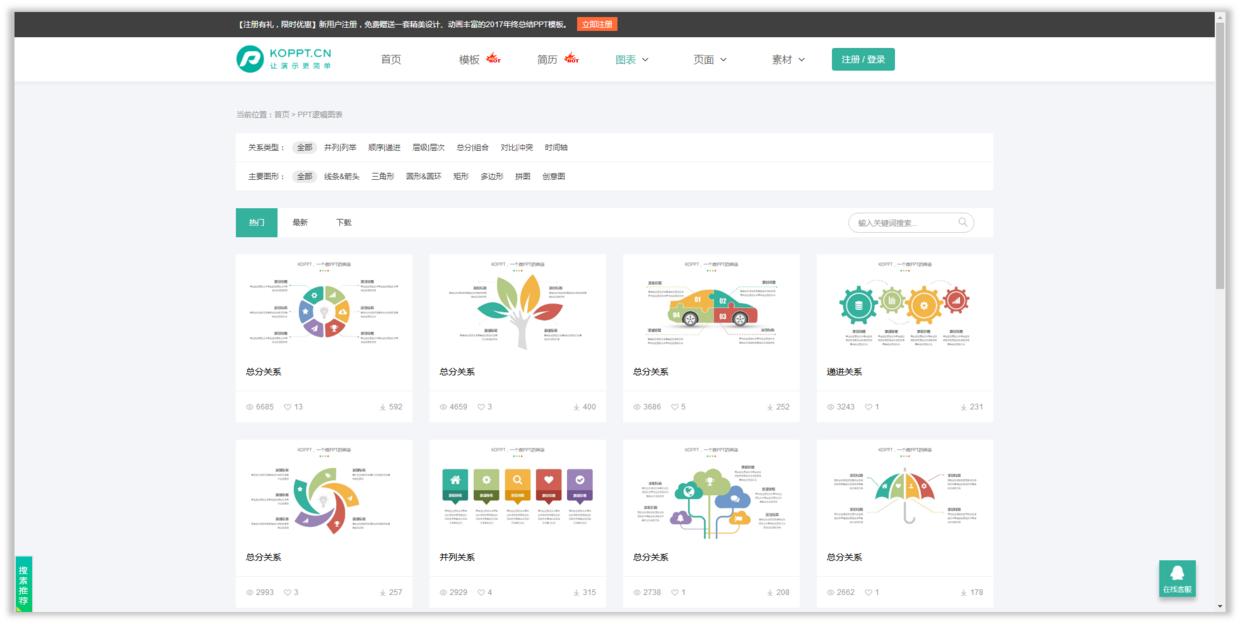Click the eye icon beside 3243

[831, 407]
